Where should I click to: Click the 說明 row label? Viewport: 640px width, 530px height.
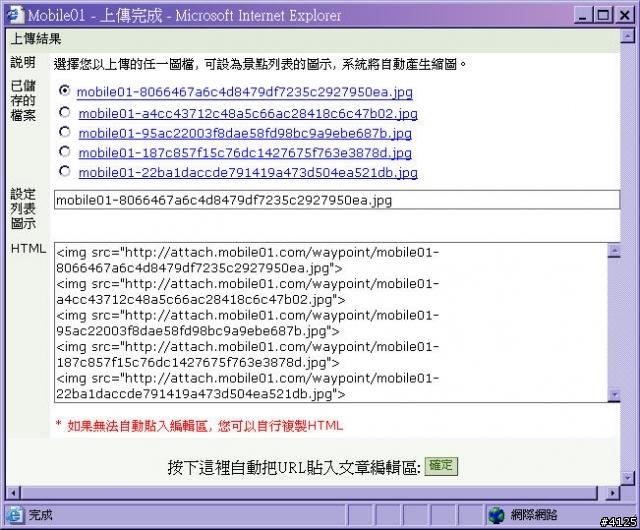coord(23,62)
